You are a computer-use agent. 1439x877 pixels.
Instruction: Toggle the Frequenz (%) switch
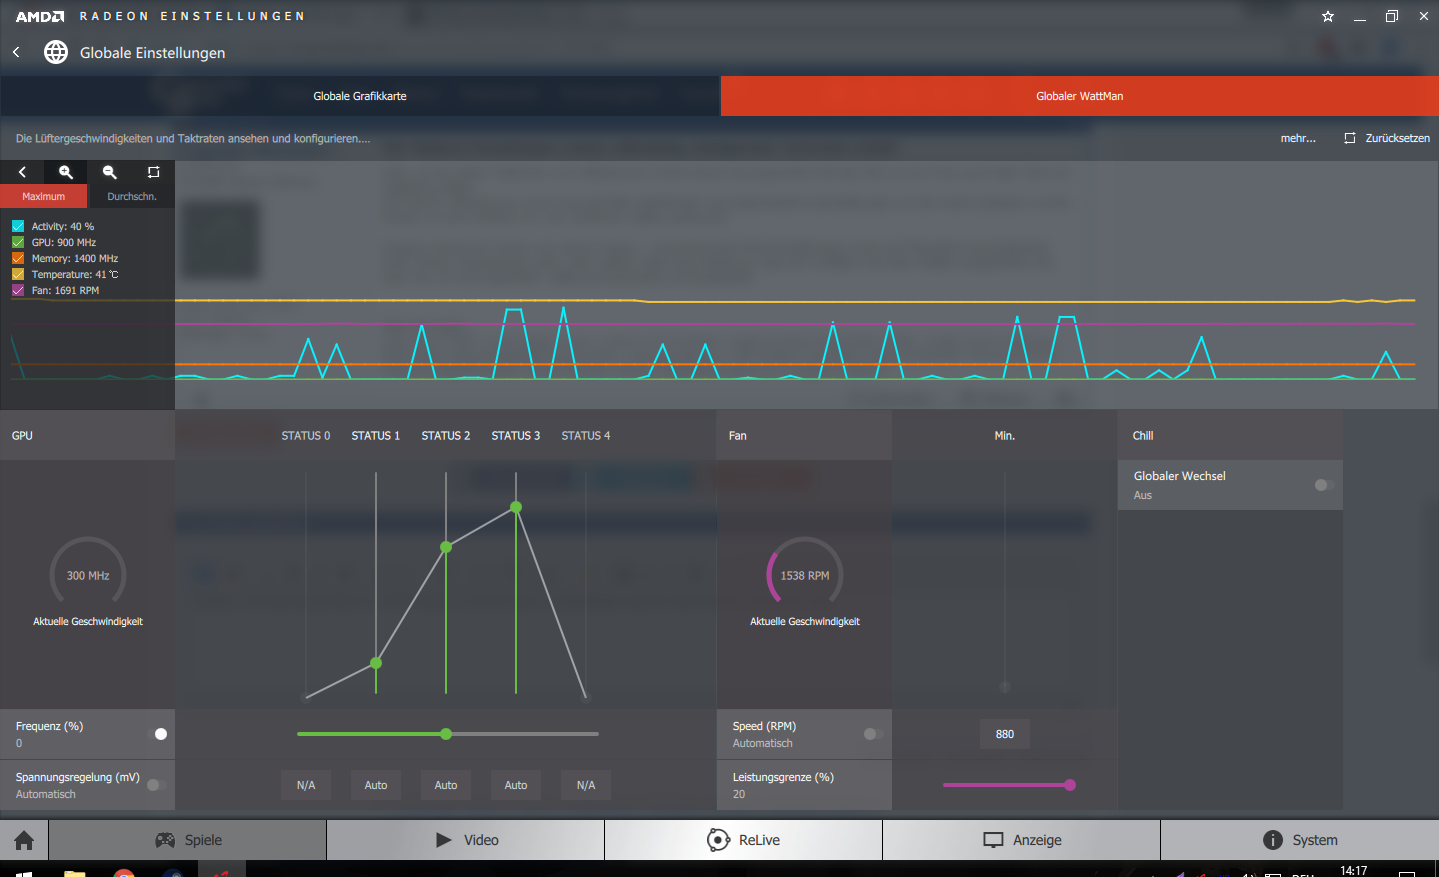click(x=157, y=734)
